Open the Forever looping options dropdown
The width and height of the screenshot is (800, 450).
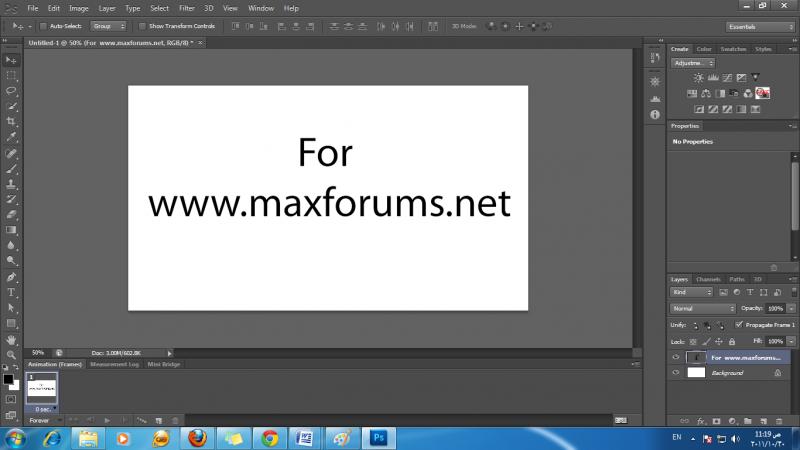[44, 420]
